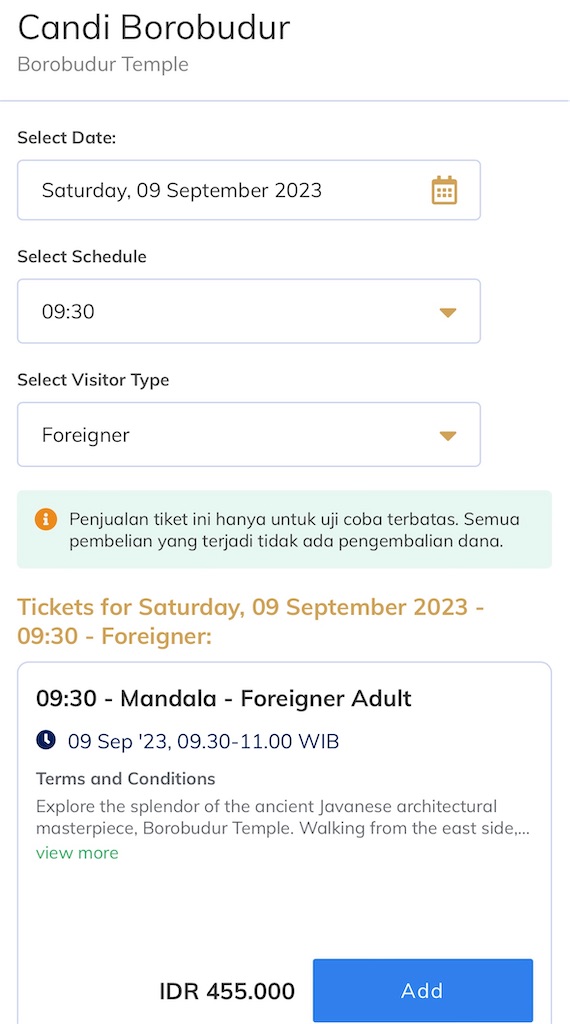Click the 09 Sep '23, 09.30-11.00 WIB time text

tap(204, 741)
